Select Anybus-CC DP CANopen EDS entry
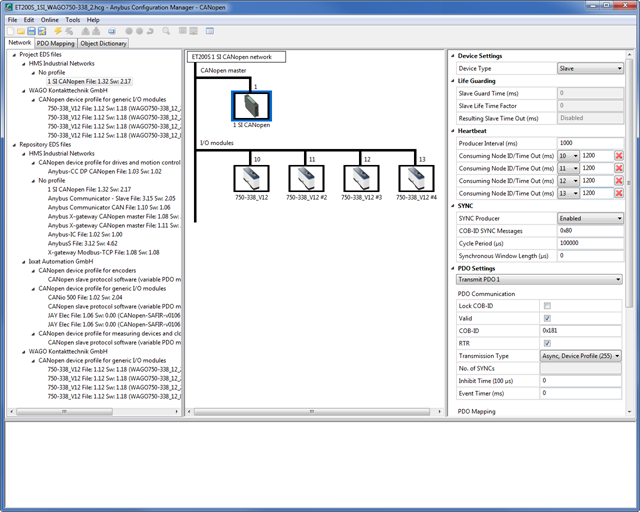The image size is (640, 512). pyautogui.click(x=104, y=171)
